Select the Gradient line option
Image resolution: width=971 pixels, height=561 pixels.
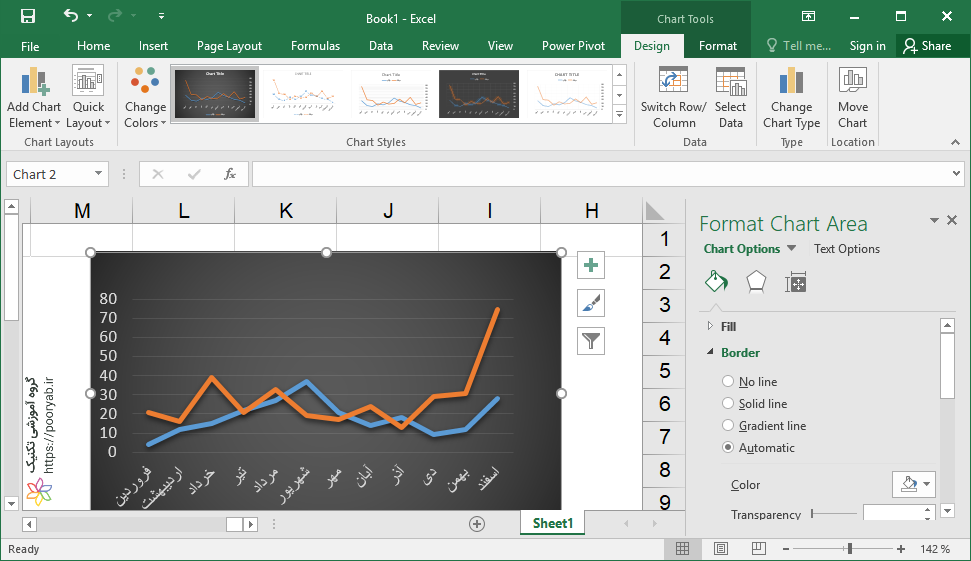click(728, 425)
